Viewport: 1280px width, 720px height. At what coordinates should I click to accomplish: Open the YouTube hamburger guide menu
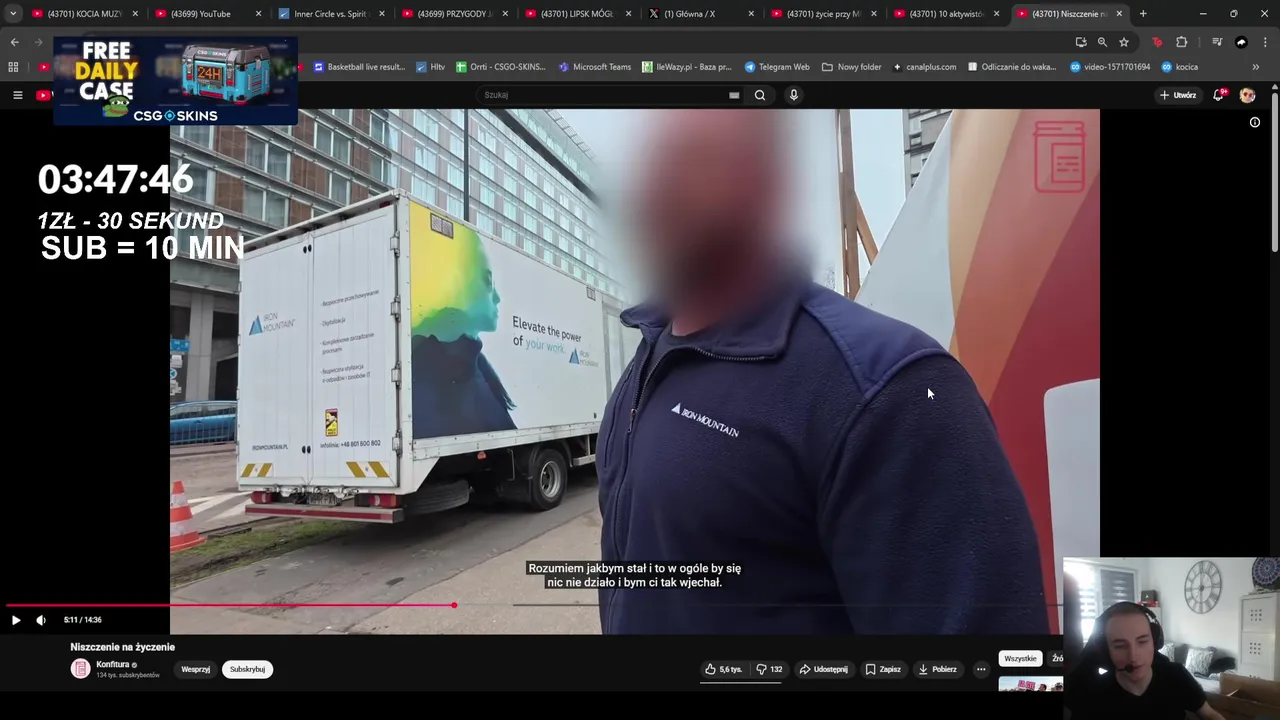click(x=17, y=95)
